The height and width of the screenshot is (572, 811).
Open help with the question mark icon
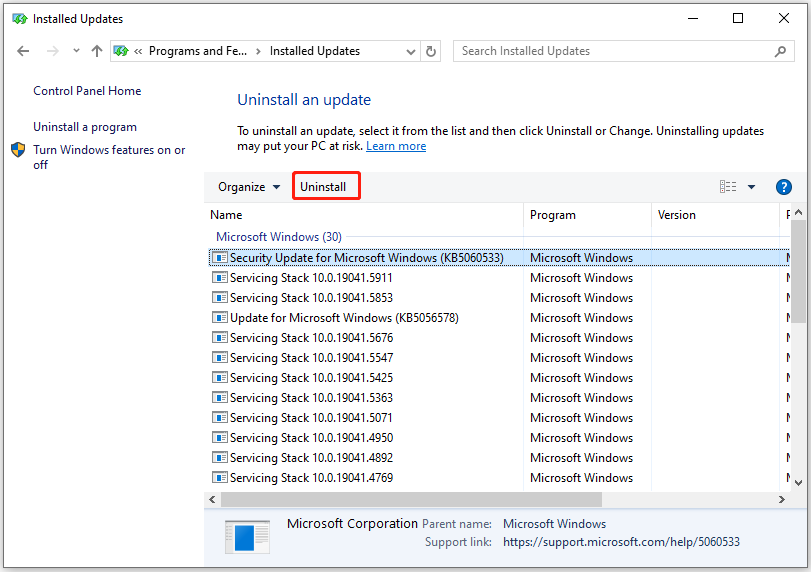click(x=784, y=187)
